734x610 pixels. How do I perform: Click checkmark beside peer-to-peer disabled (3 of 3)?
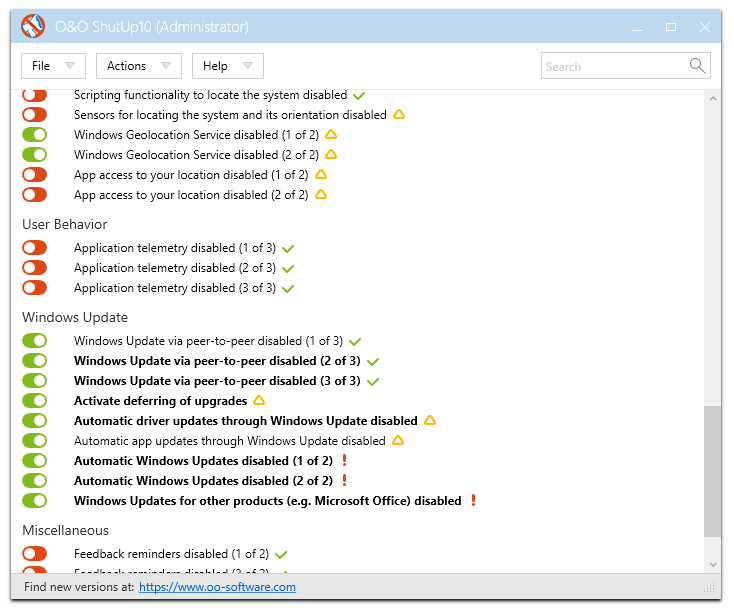pyautogui.click(x=373, y=382)
